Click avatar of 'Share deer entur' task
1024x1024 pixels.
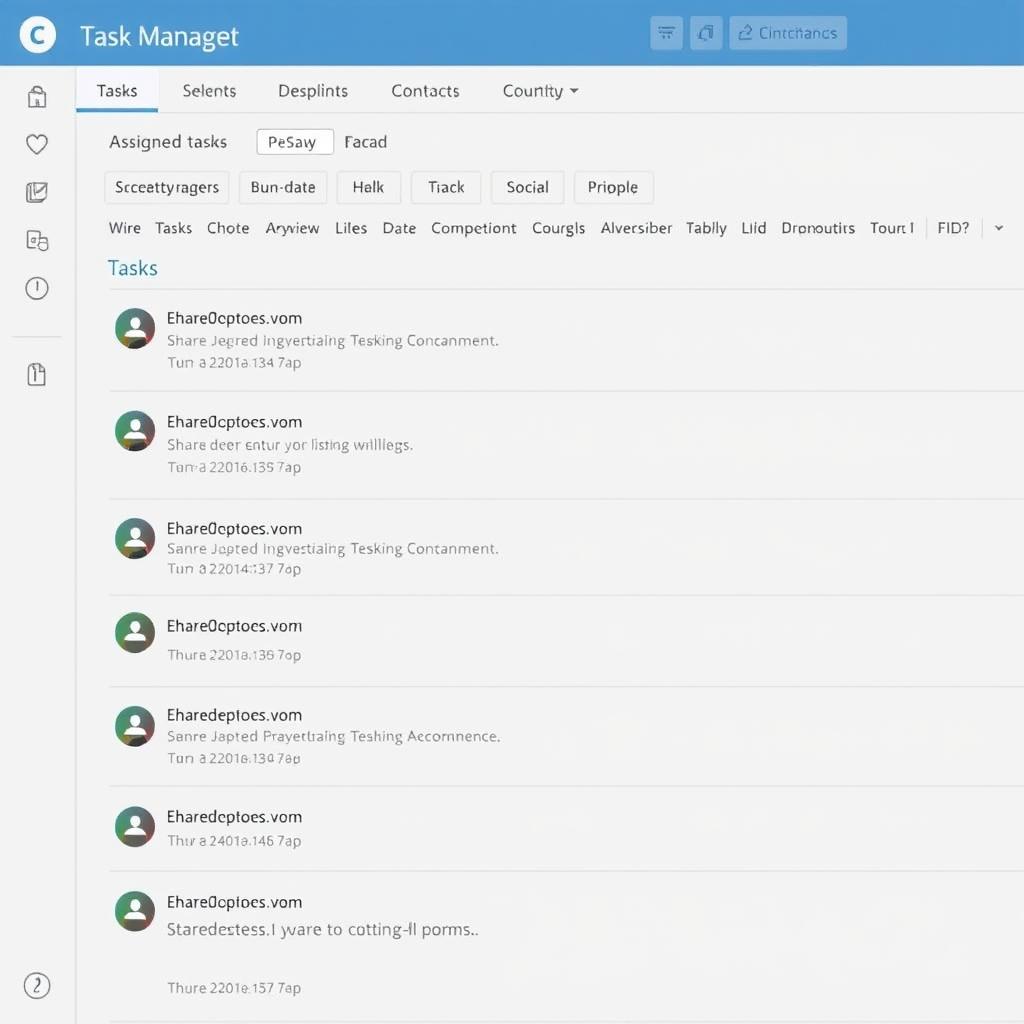pos(135,431)
